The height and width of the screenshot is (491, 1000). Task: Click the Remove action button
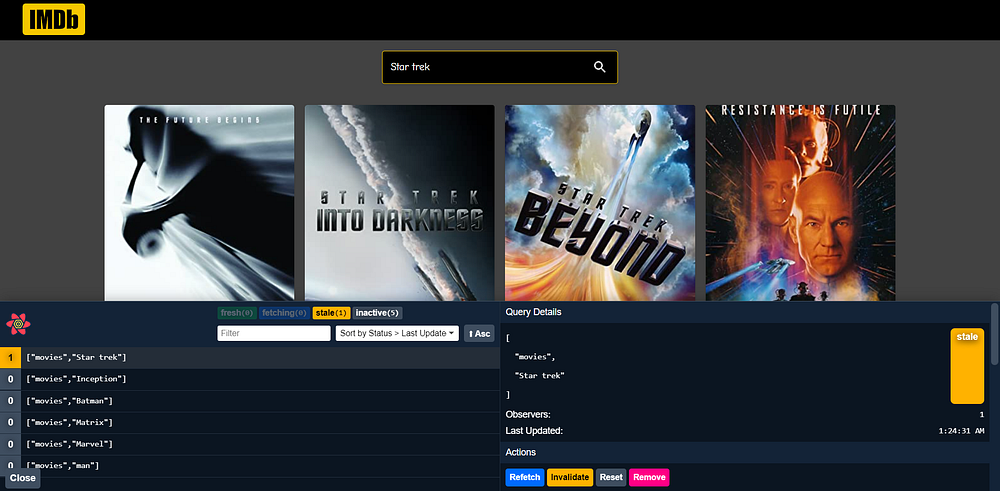[x=649, y=477]
